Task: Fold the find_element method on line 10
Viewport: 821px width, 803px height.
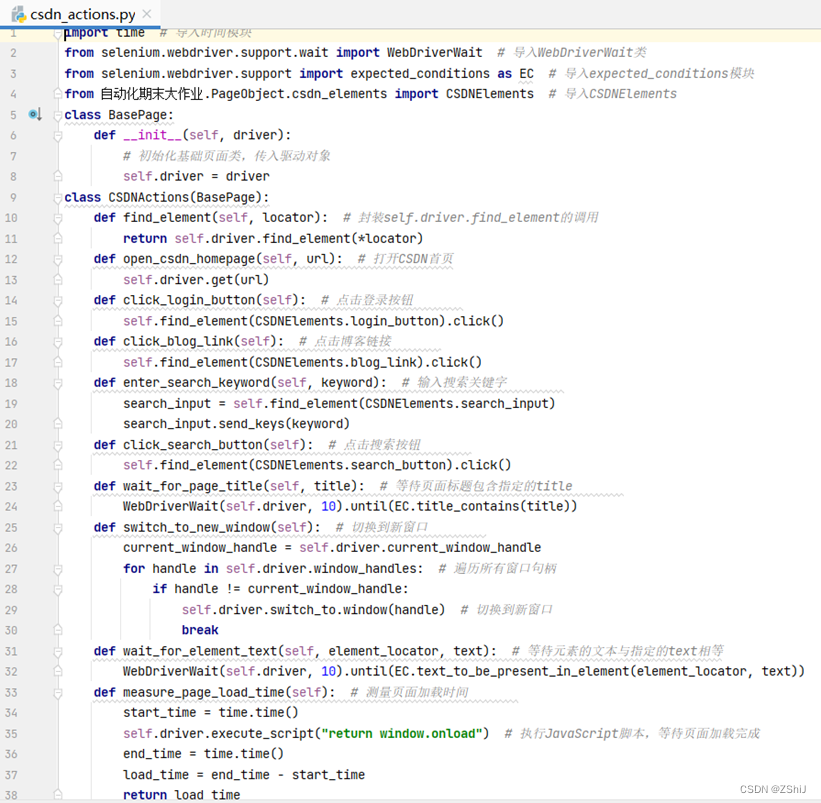Action: point(58,218)
